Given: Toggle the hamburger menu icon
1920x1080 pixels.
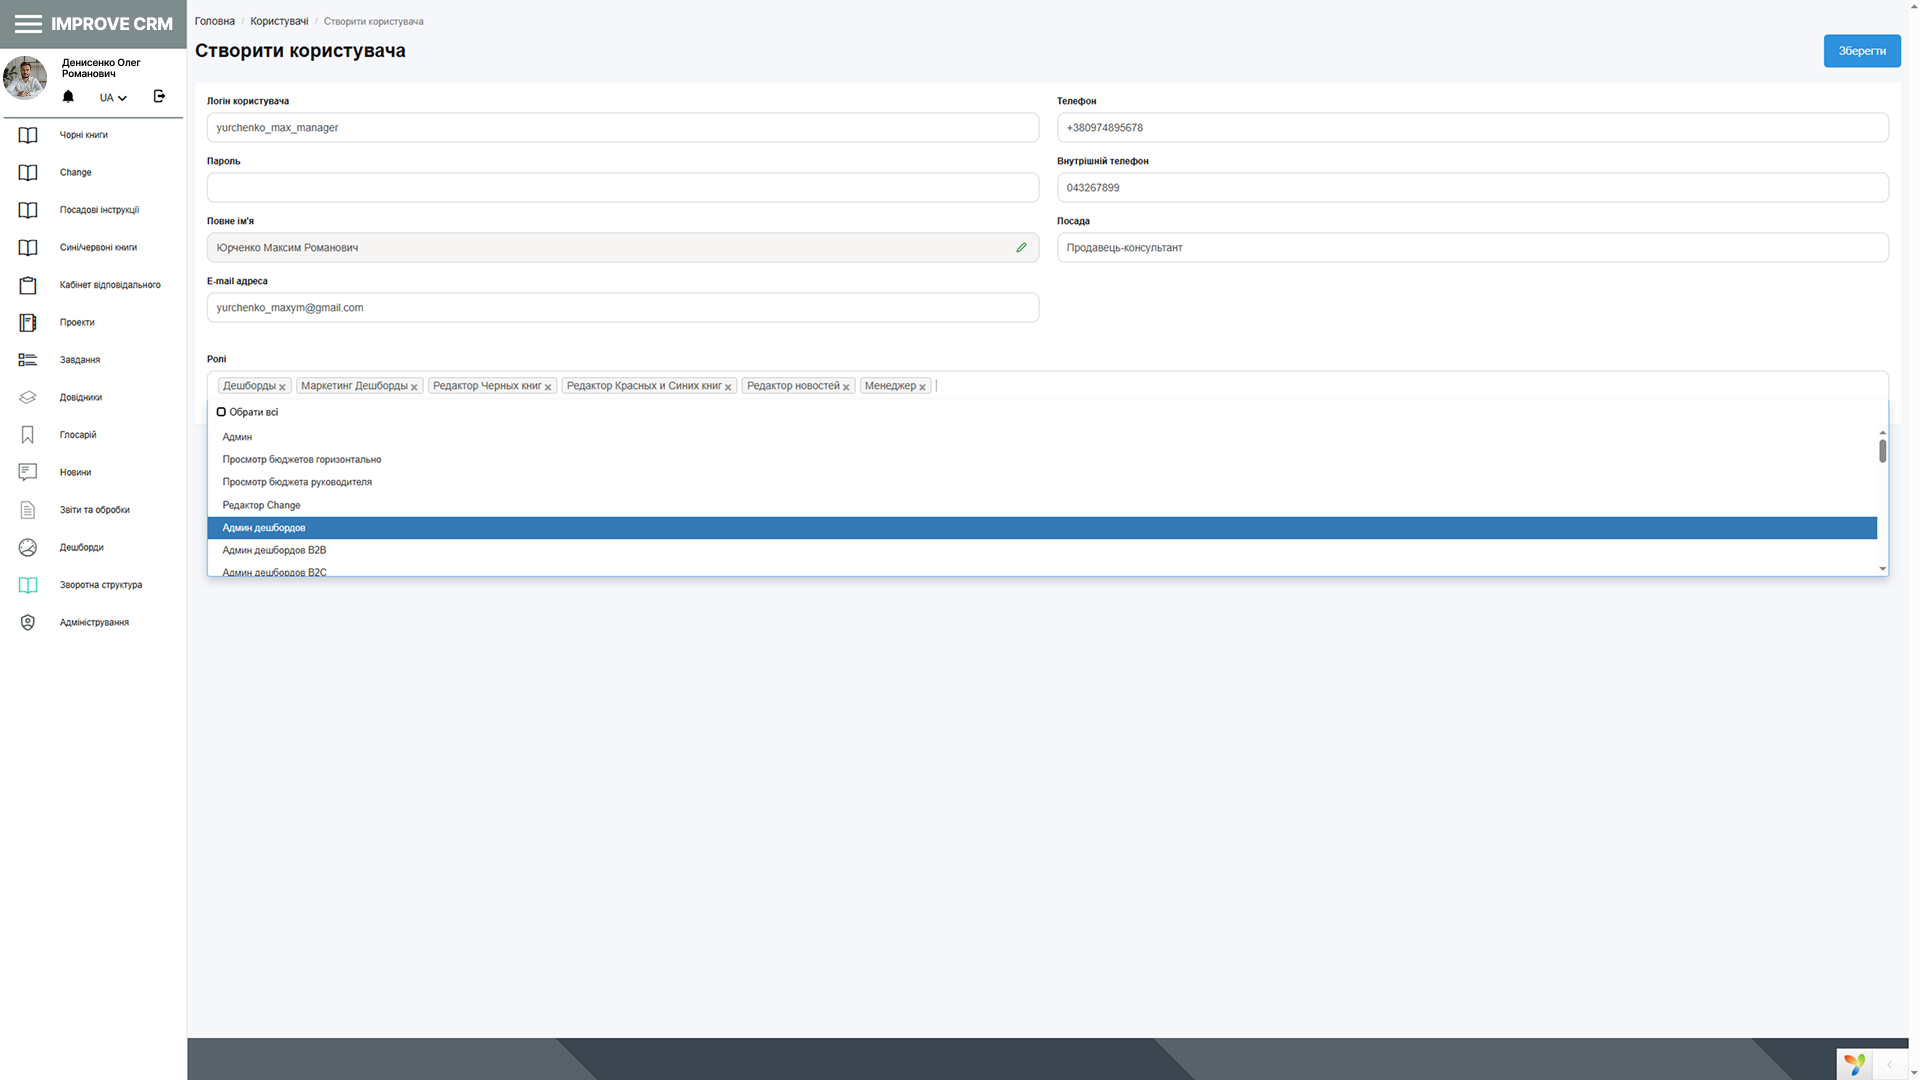Looking at the screenshot, I should pyautogui.click(x=29, y=22).
